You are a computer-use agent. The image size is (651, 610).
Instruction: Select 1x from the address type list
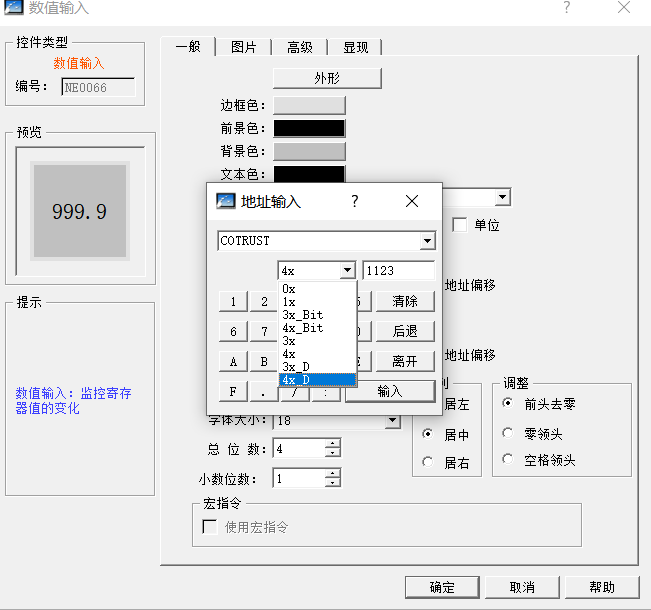point(318,302)
